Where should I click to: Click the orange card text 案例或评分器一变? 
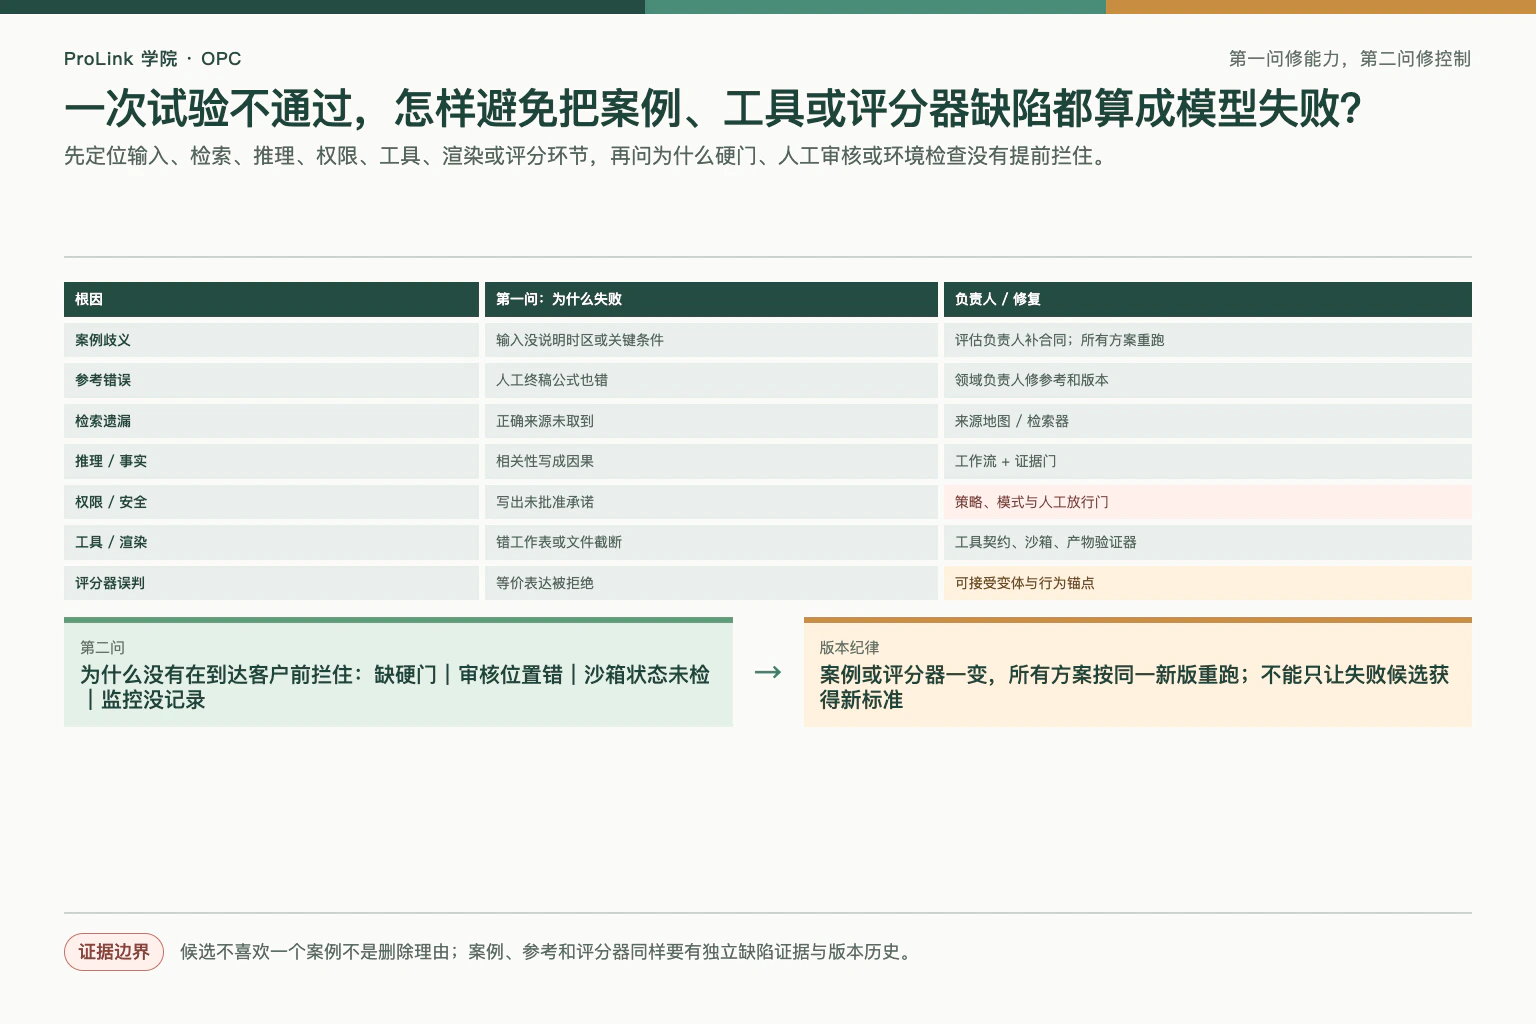[1134, 687]
